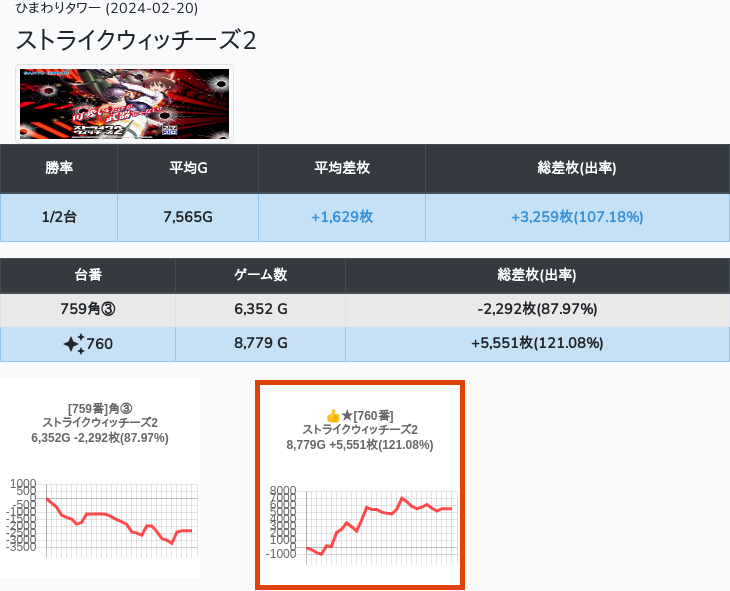Viewport: 730px width, 591px height.
Task: Click the 平均差枚 column header
Action: tap(342, 168)
